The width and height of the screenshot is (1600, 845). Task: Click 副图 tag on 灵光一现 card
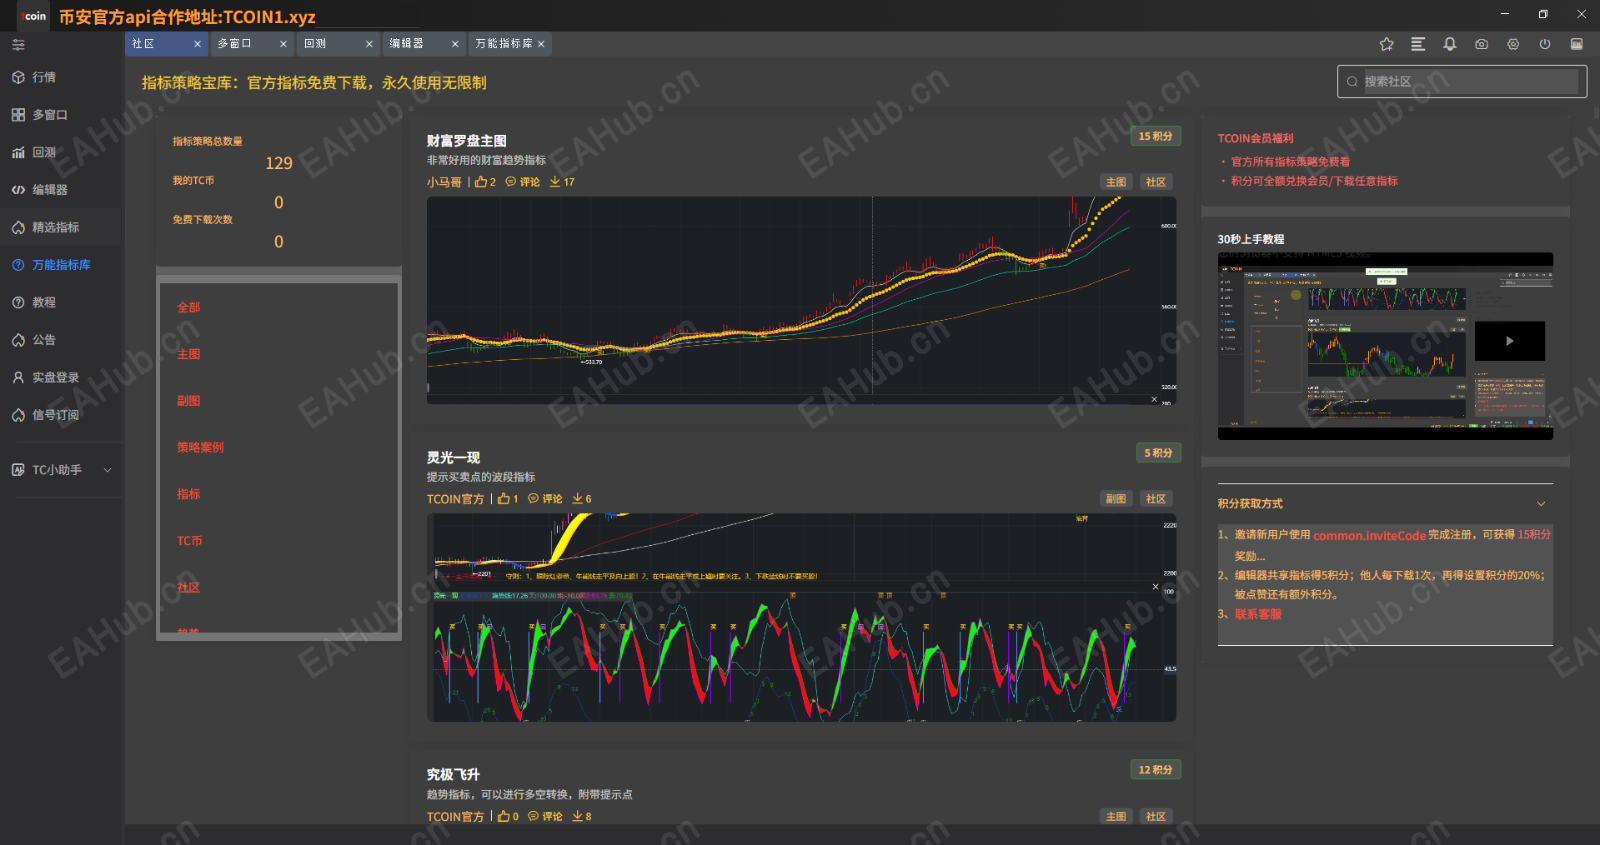point(1116,499)
